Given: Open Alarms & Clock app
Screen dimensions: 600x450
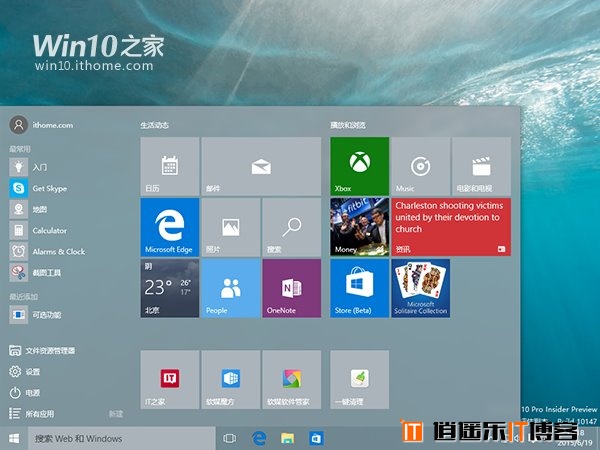Looking at the screenshot, I should point(47,251).
